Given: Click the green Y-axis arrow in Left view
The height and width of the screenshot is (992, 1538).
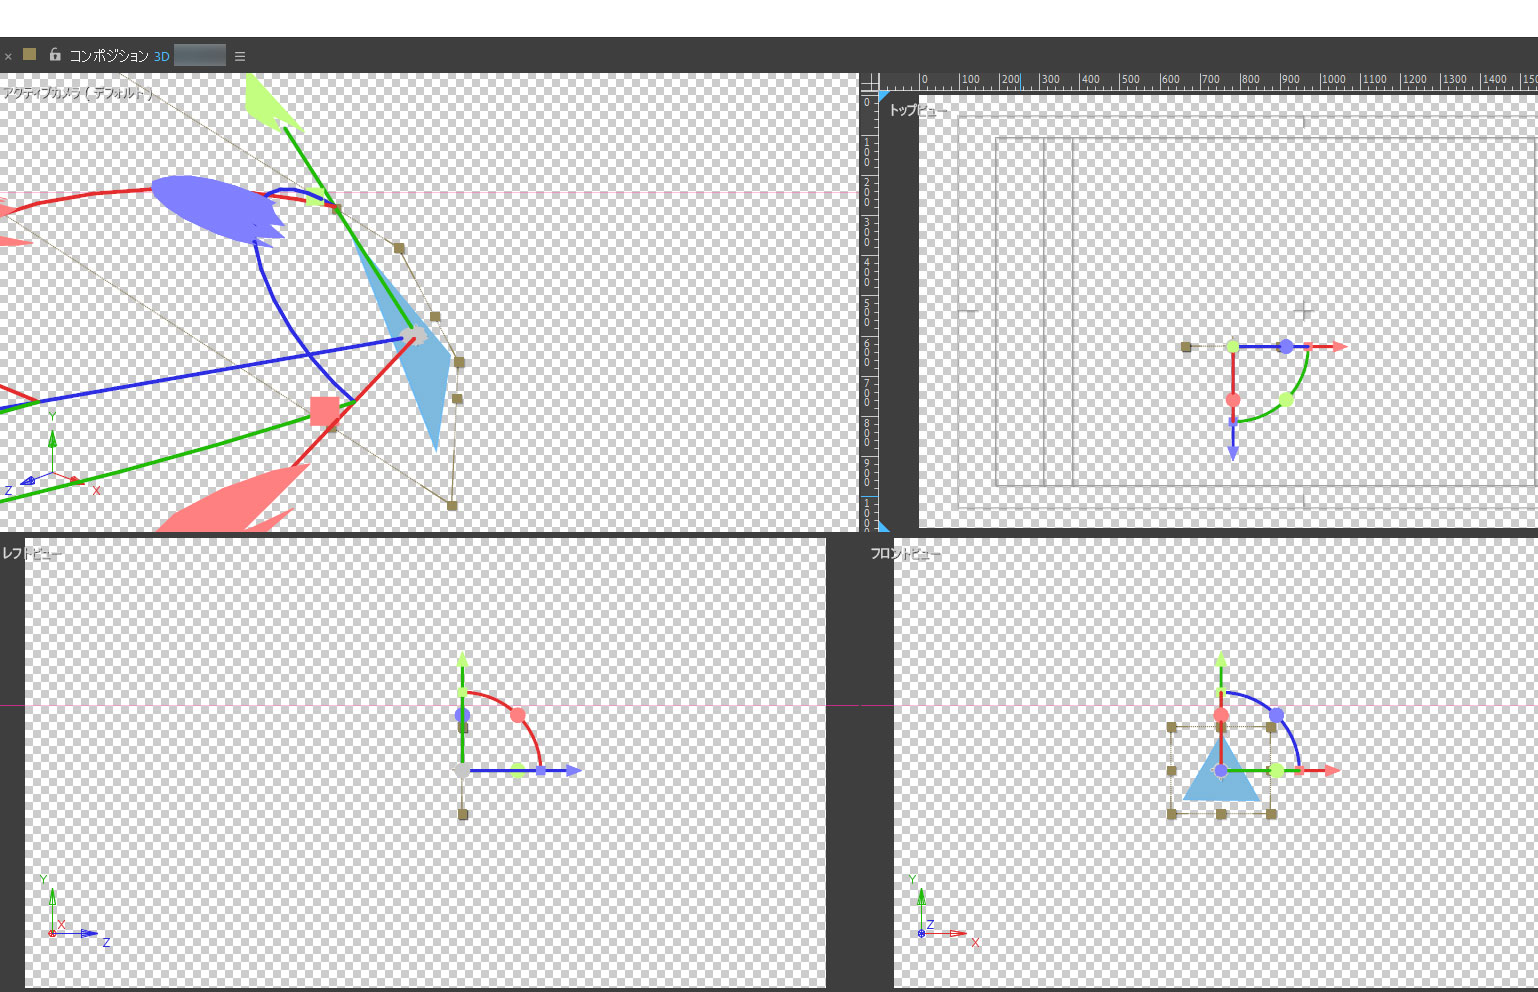Looking at the screenshot, I should [462, 662].
